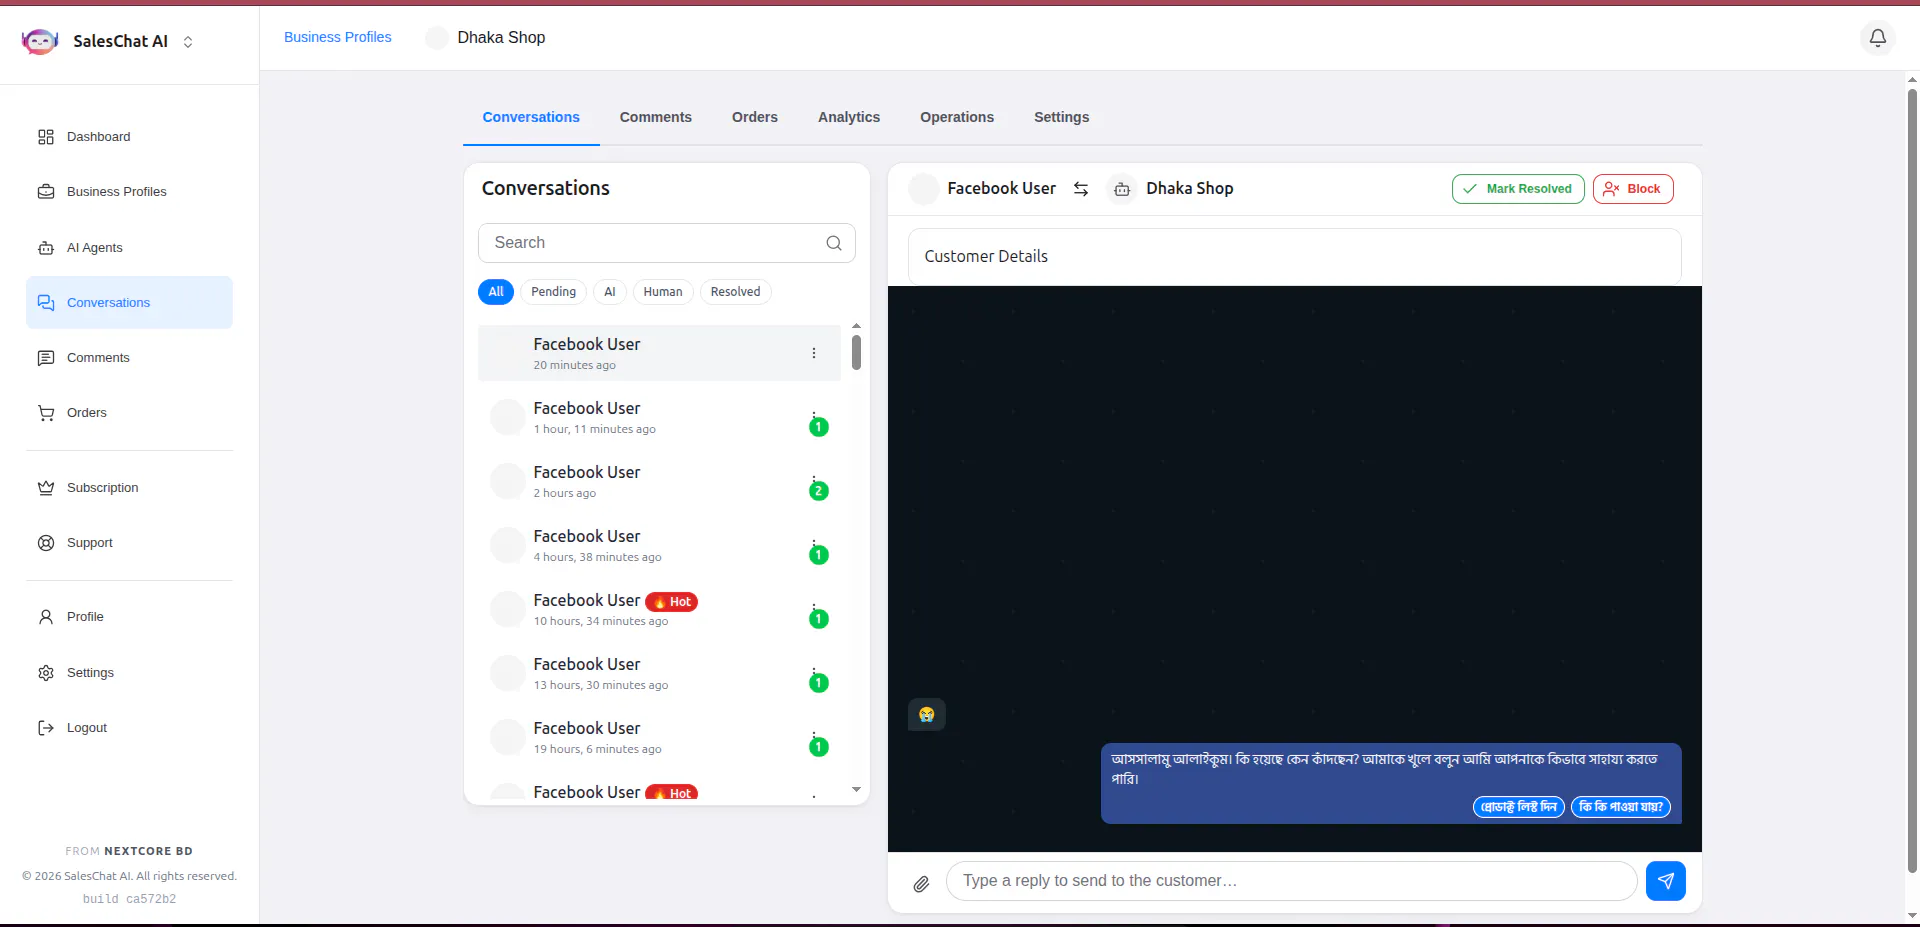Click the attachment paperclip icon
Image resolution: width=1920 pixels, height=927 pixels.
coord(922,883)
